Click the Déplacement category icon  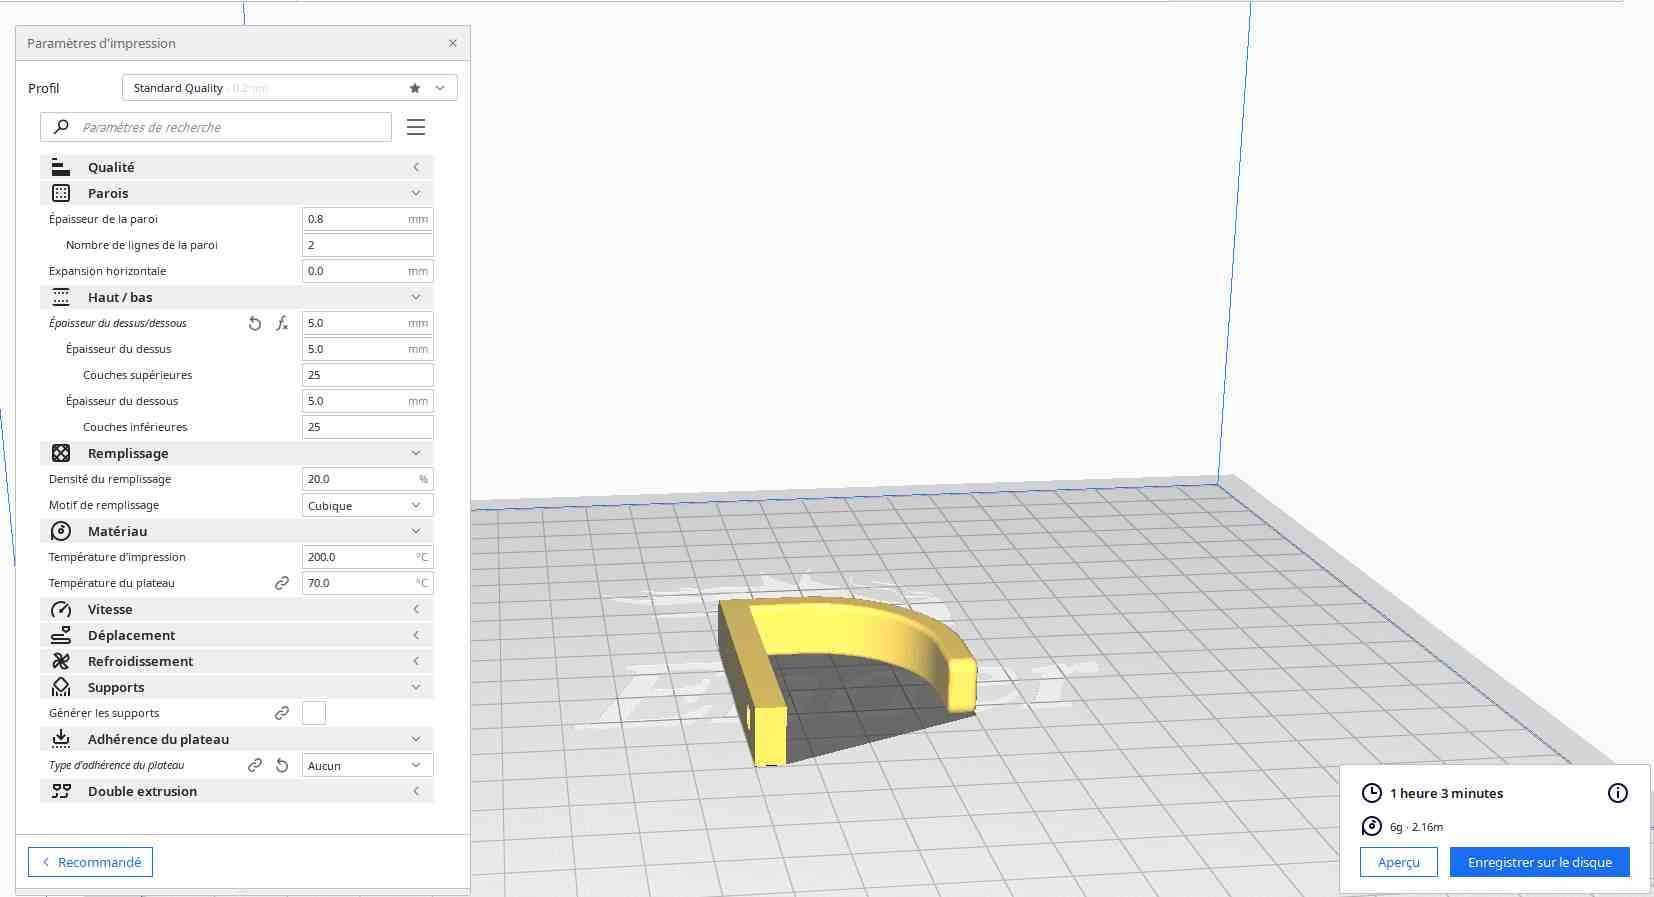point(61,635)
